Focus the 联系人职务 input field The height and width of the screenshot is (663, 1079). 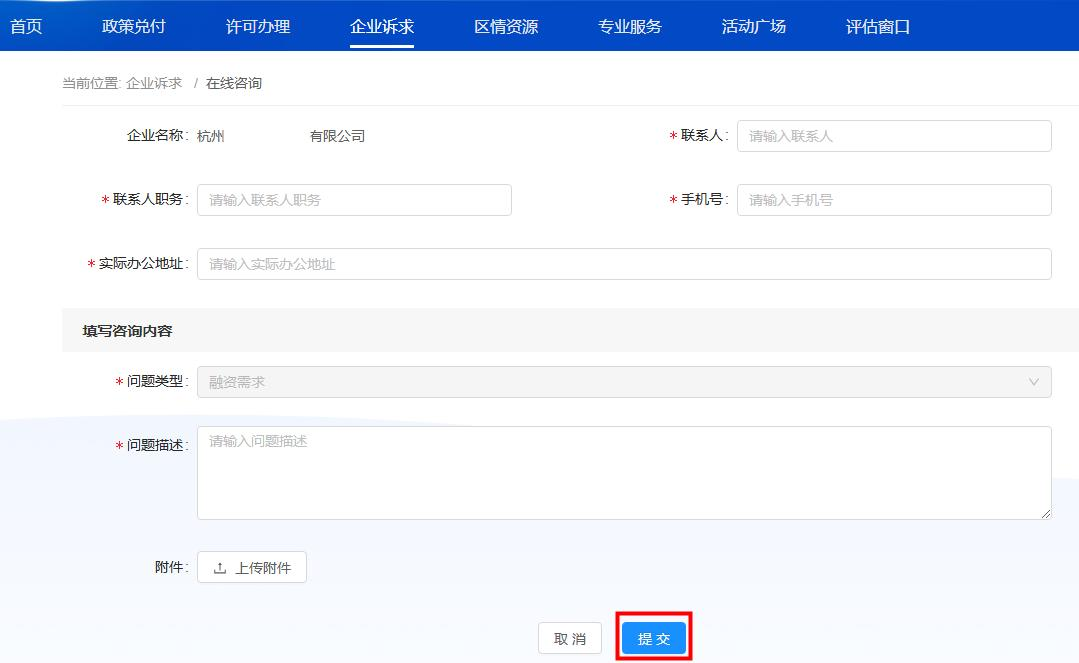coord(354,200)
